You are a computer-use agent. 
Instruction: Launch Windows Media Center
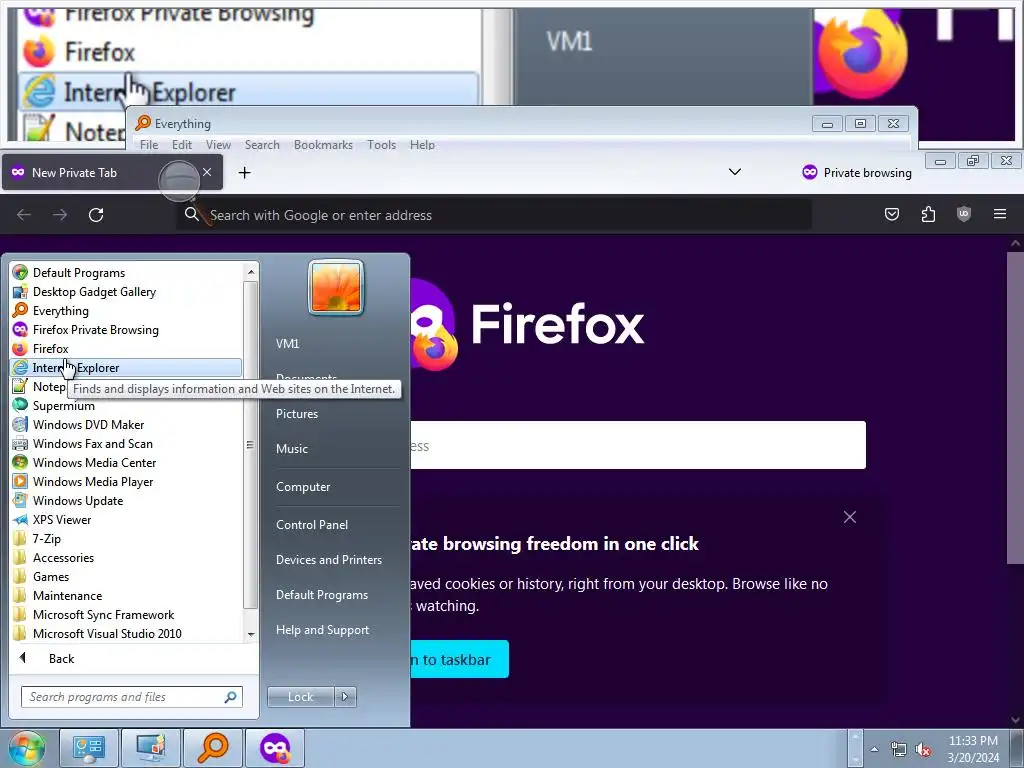[94, 462]
